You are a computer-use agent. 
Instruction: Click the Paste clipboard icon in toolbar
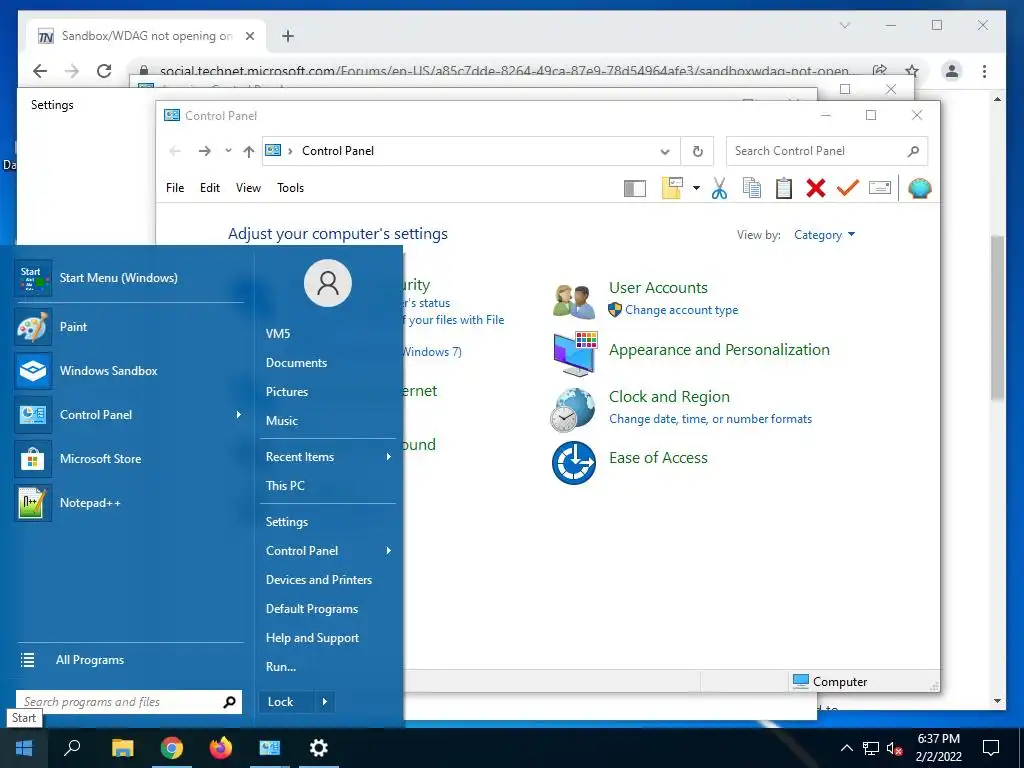(x=784, y=188)
